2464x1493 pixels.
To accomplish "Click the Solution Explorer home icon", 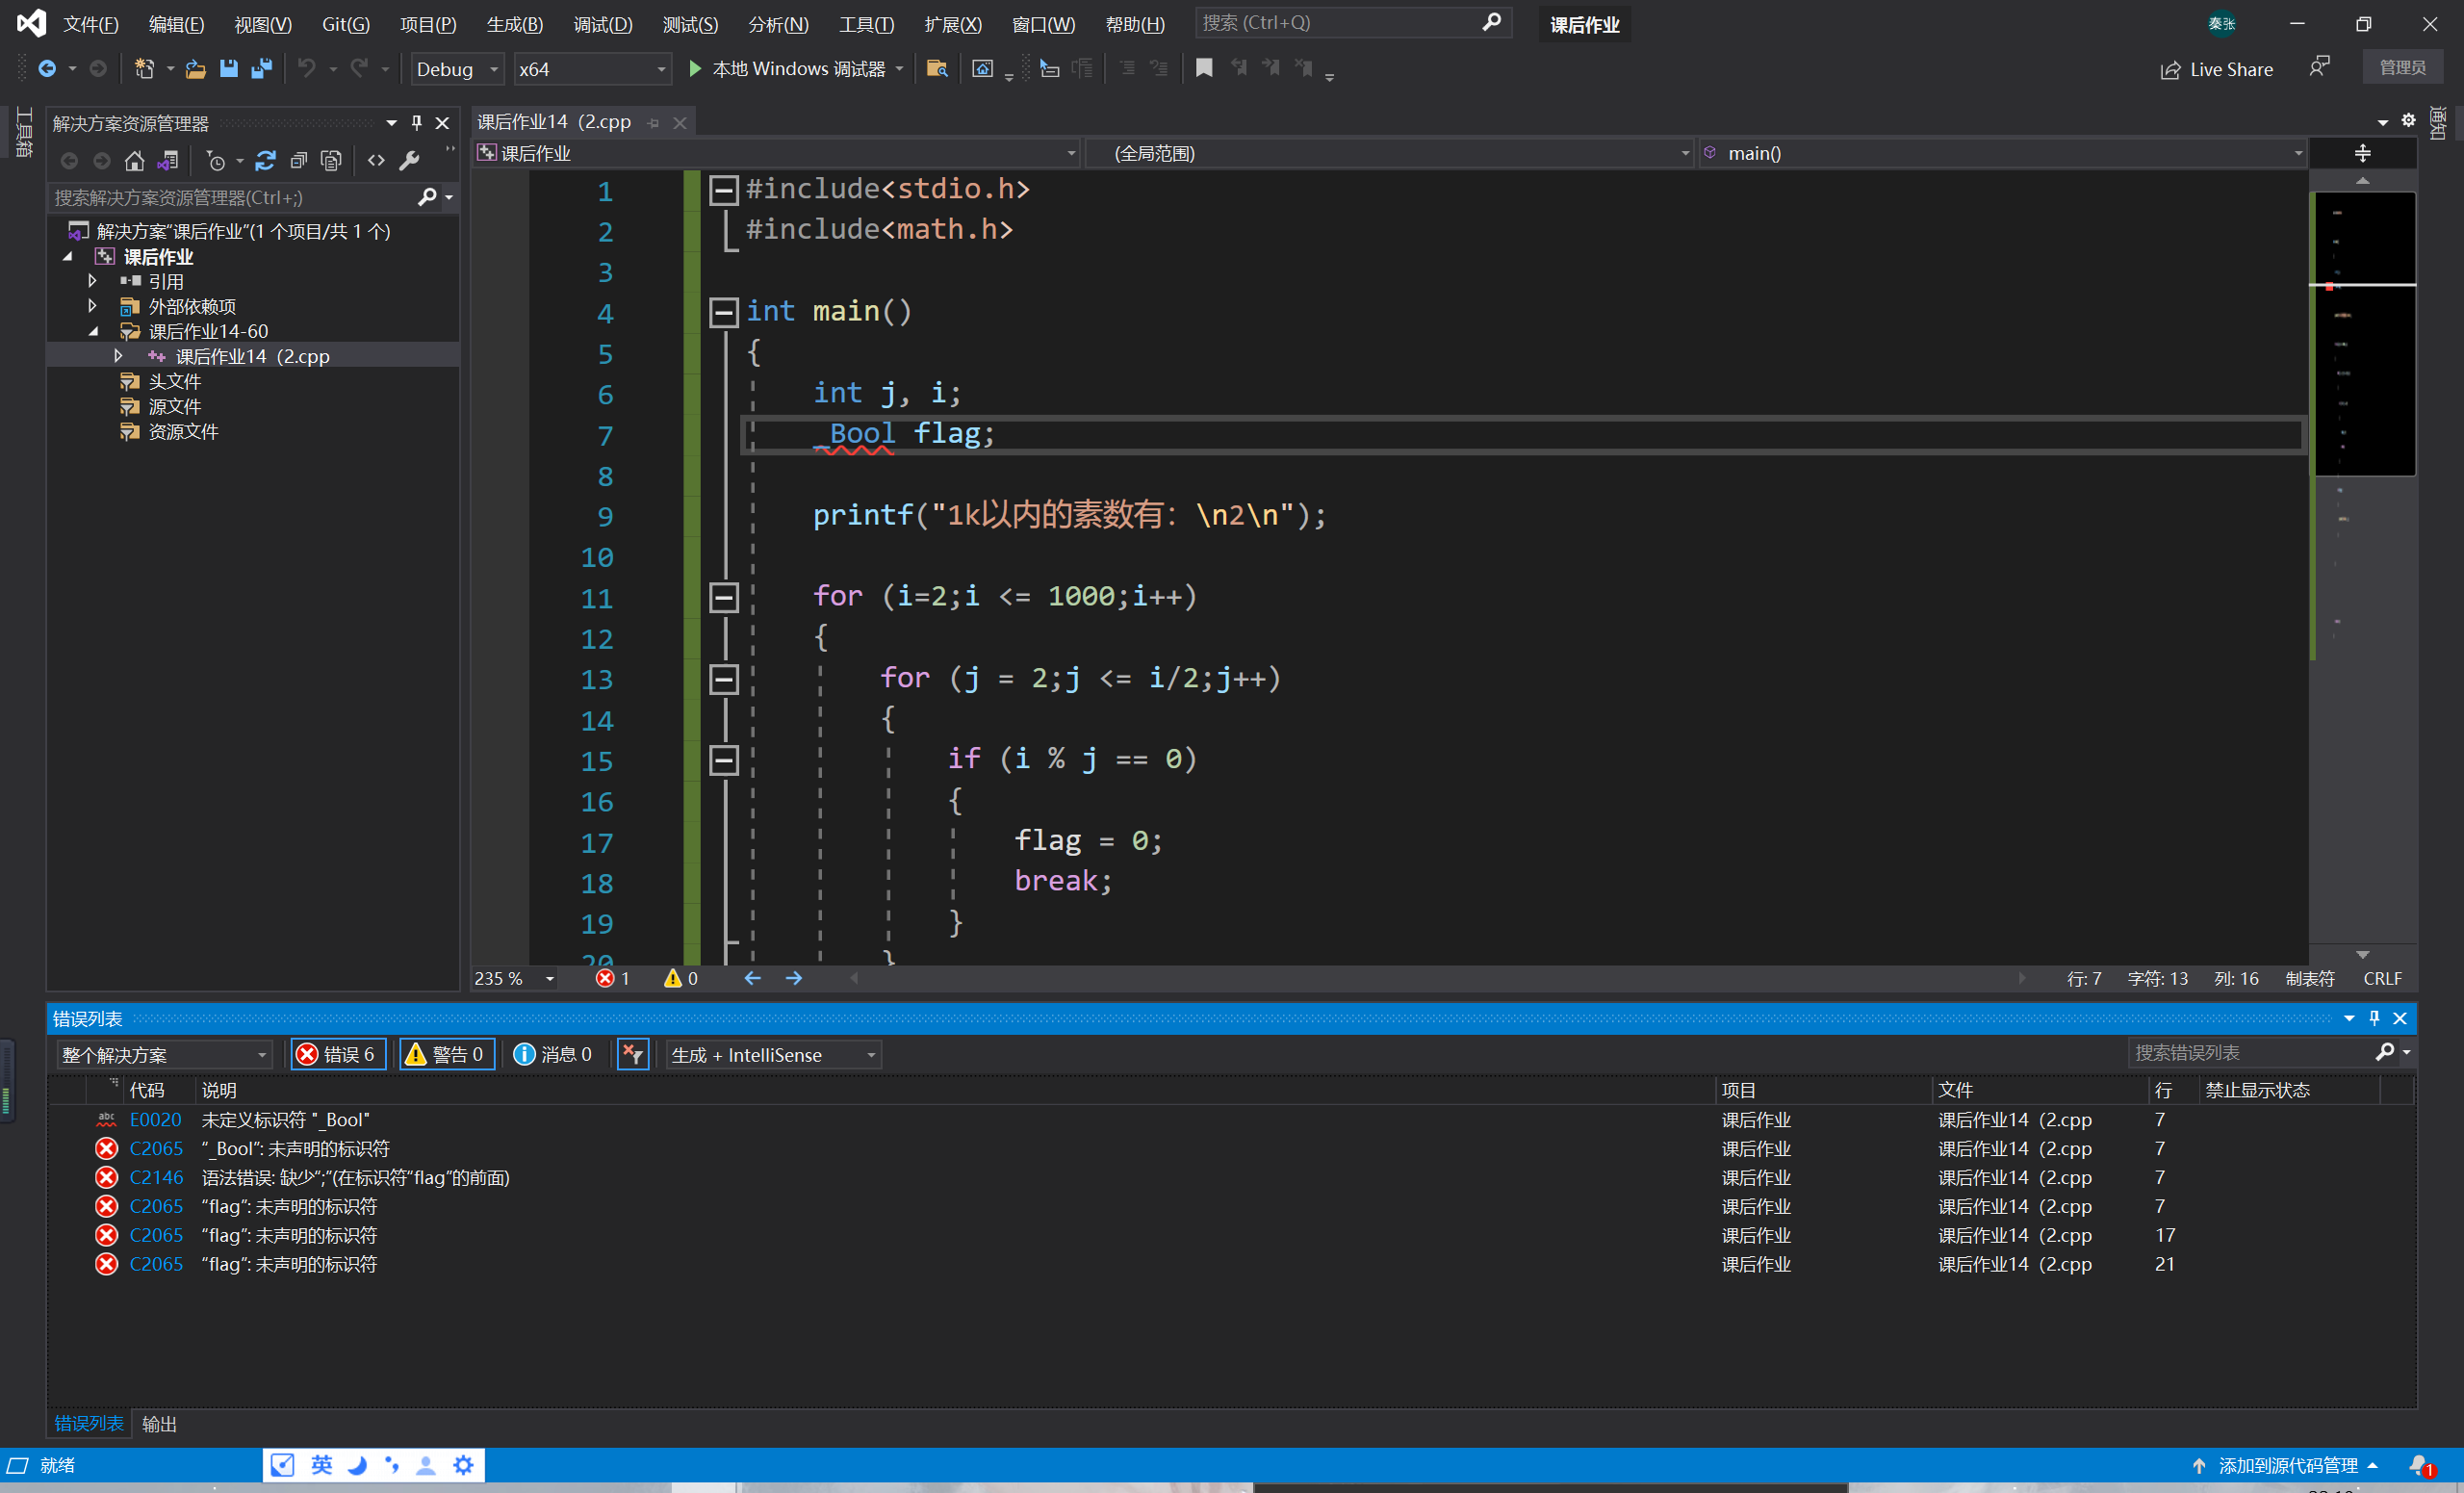I will pyautogui.click(x=134, y=161).
